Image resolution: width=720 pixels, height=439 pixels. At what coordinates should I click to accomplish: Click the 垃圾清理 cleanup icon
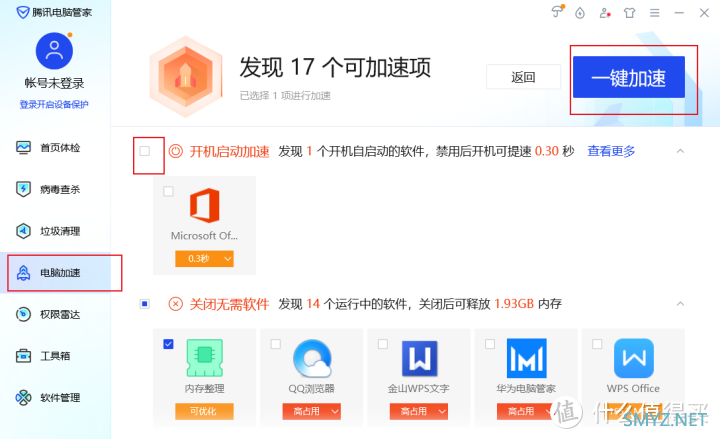tap(23, 231)
